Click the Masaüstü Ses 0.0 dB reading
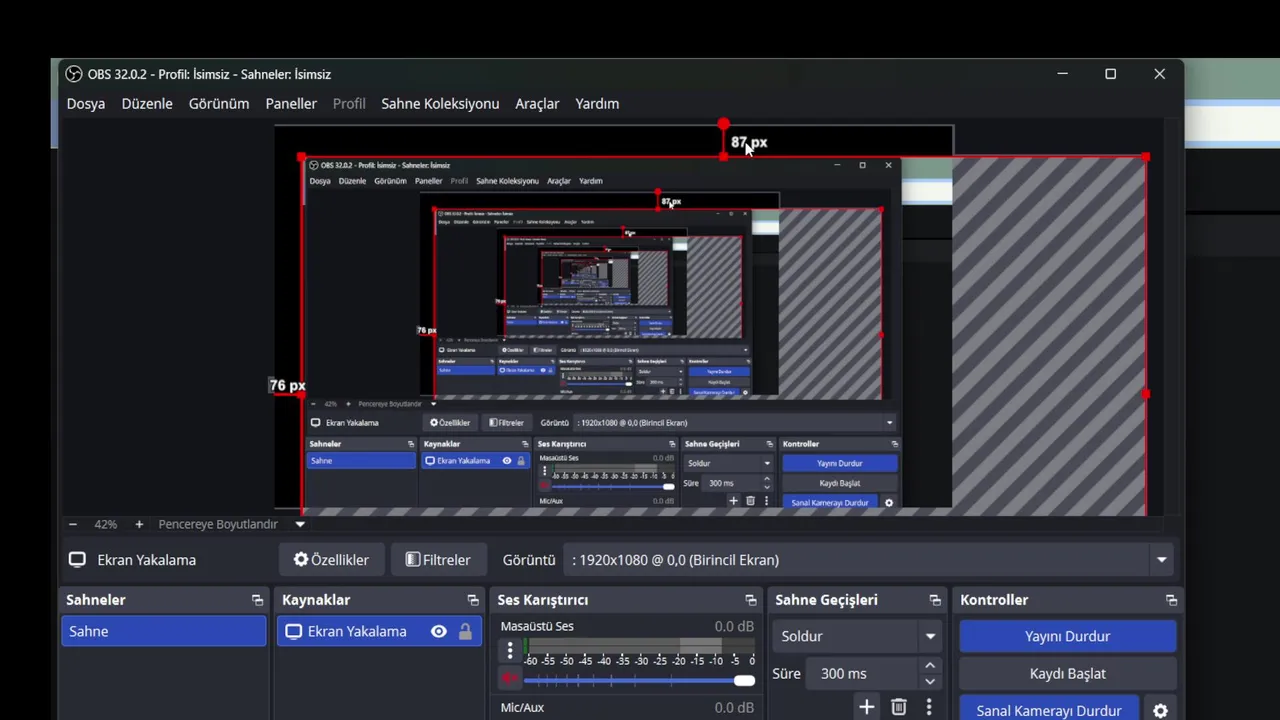 (734, 626)
